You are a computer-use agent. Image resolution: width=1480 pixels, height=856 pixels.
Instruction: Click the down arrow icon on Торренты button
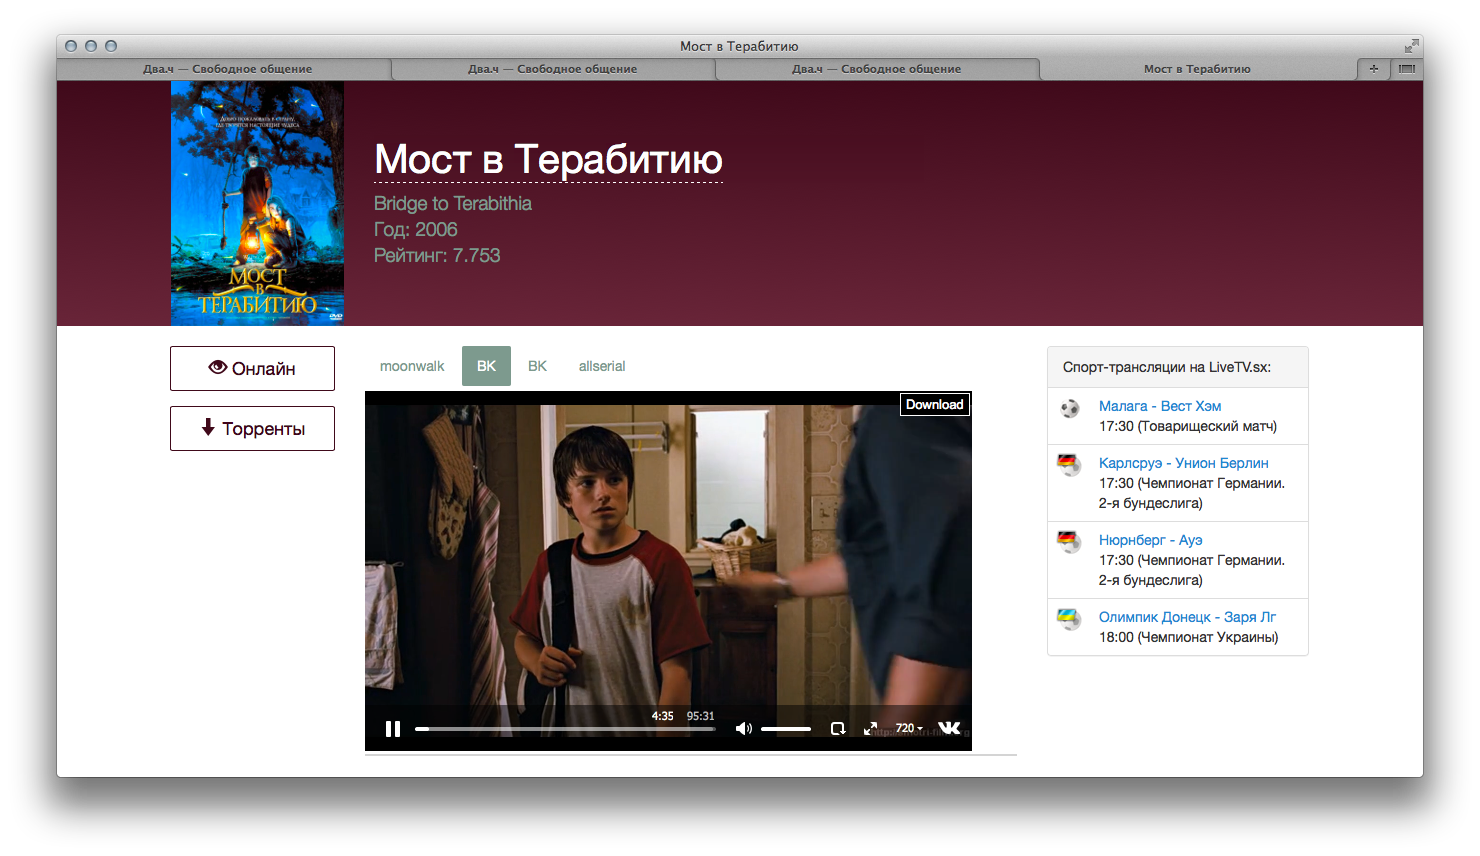tap(208, 427)
